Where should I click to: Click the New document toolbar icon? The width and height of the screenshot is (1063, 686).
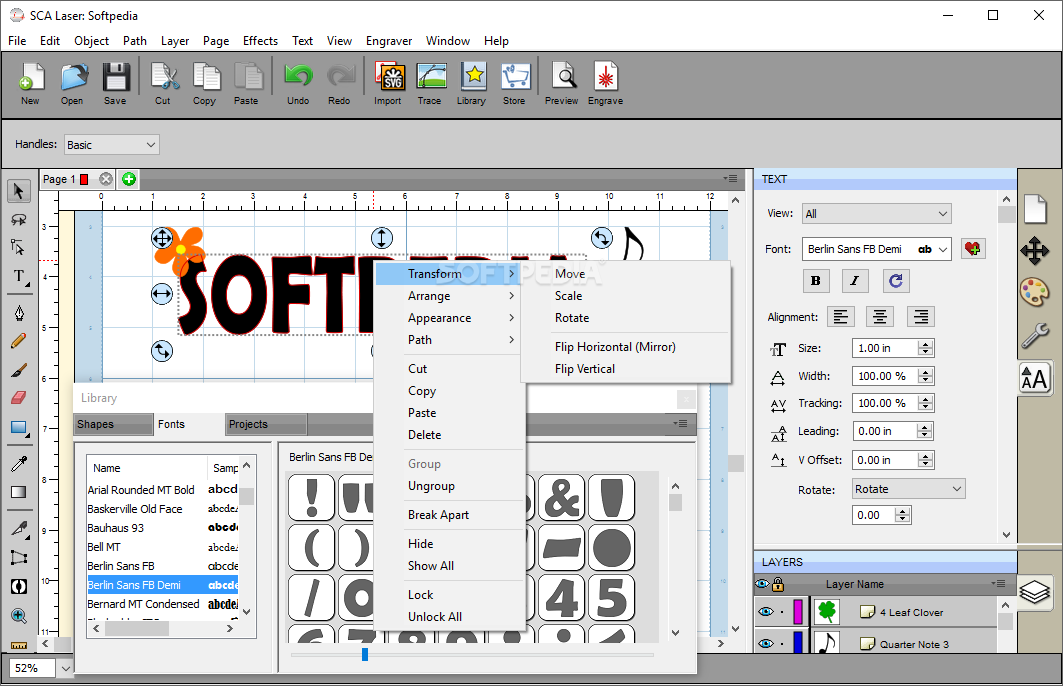[x=31, y=83]
